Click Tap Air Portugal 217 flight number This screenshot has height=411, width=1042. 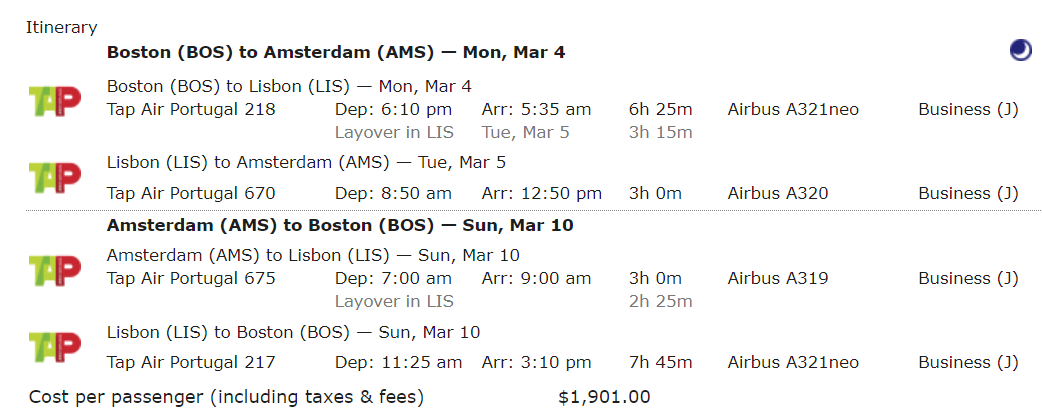coord(191,362)
